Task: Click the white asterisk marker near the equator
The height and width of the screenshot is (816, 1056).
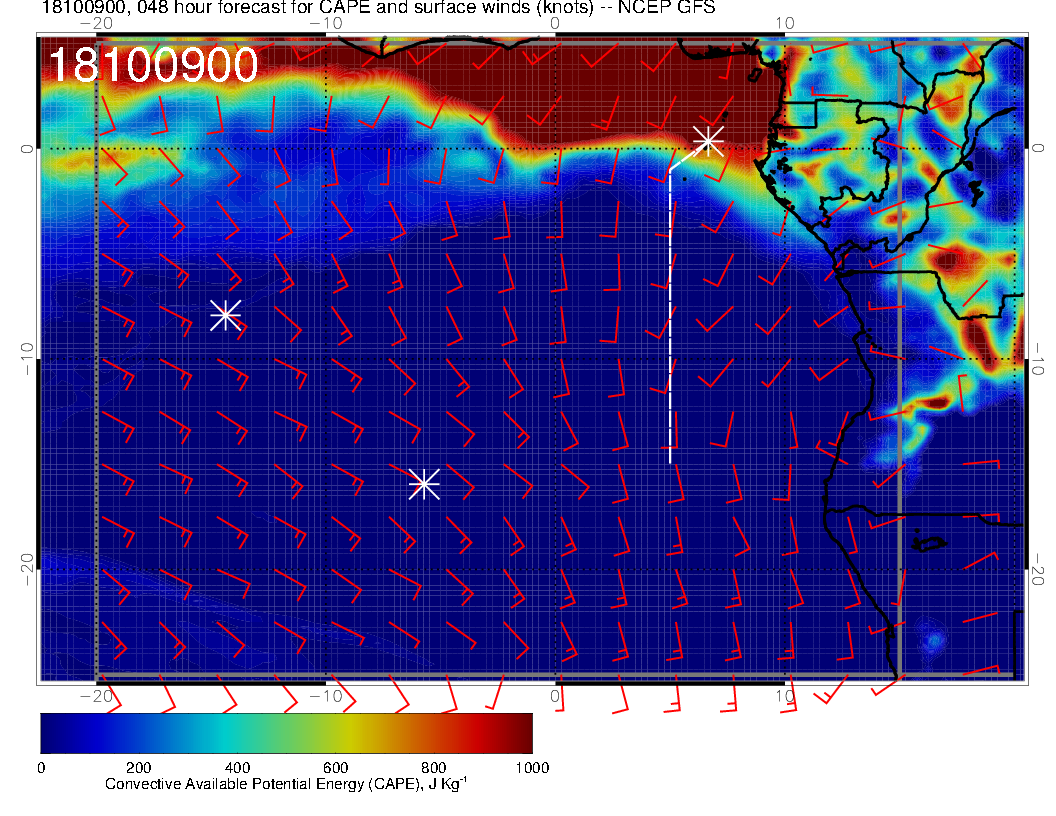Action: pyautogui.click(x=708, y=140)
